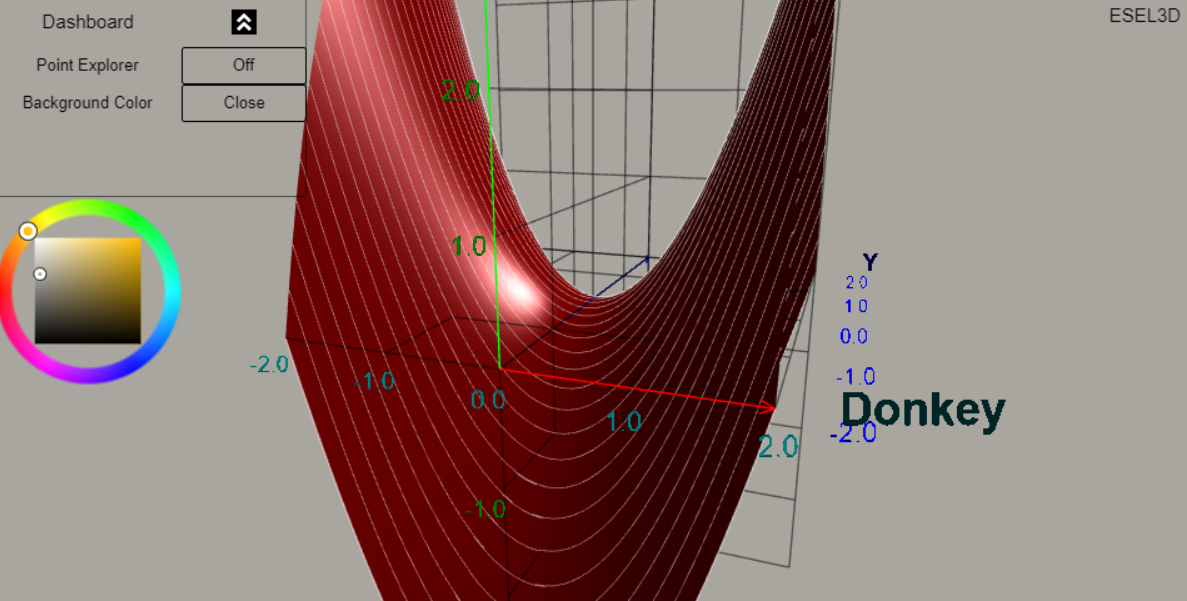Click the bright highlight on the red surface
This screenshot has height=601, width=1187.
coord(519,290)
